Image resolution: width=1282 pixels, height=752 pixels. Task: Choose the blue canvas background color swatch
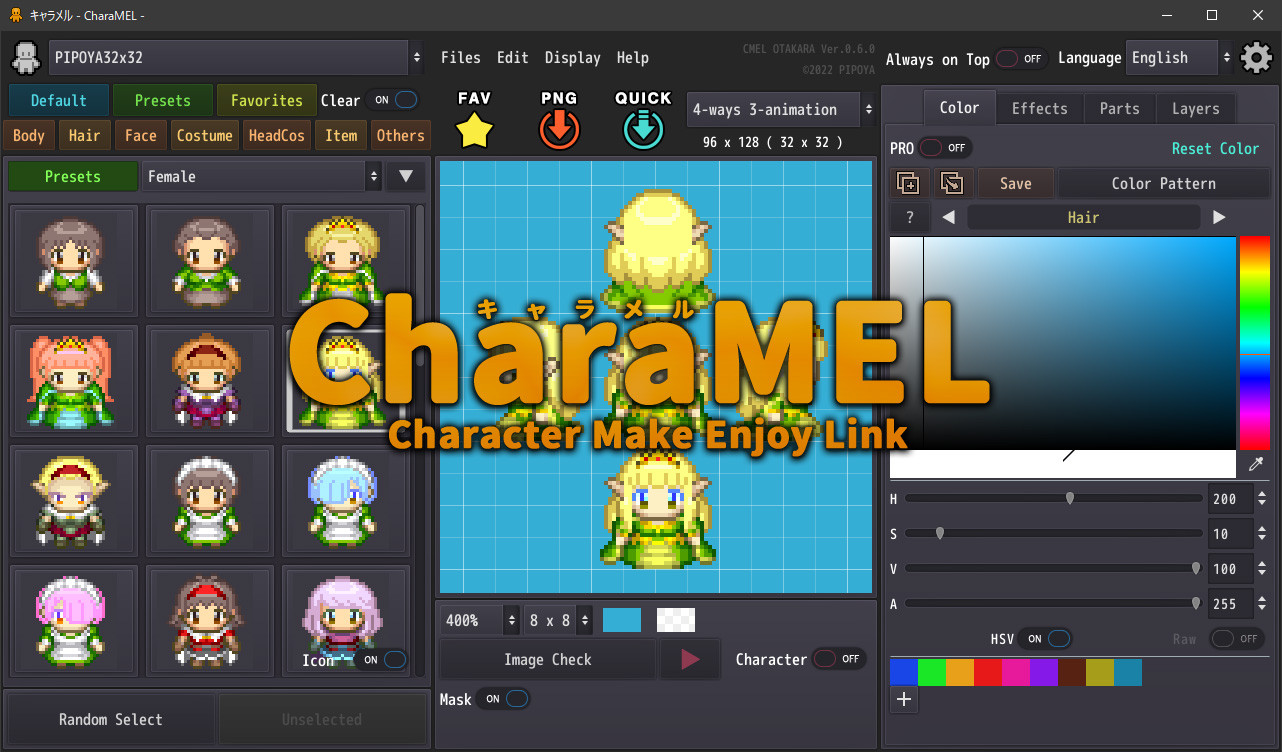(622, 620)
